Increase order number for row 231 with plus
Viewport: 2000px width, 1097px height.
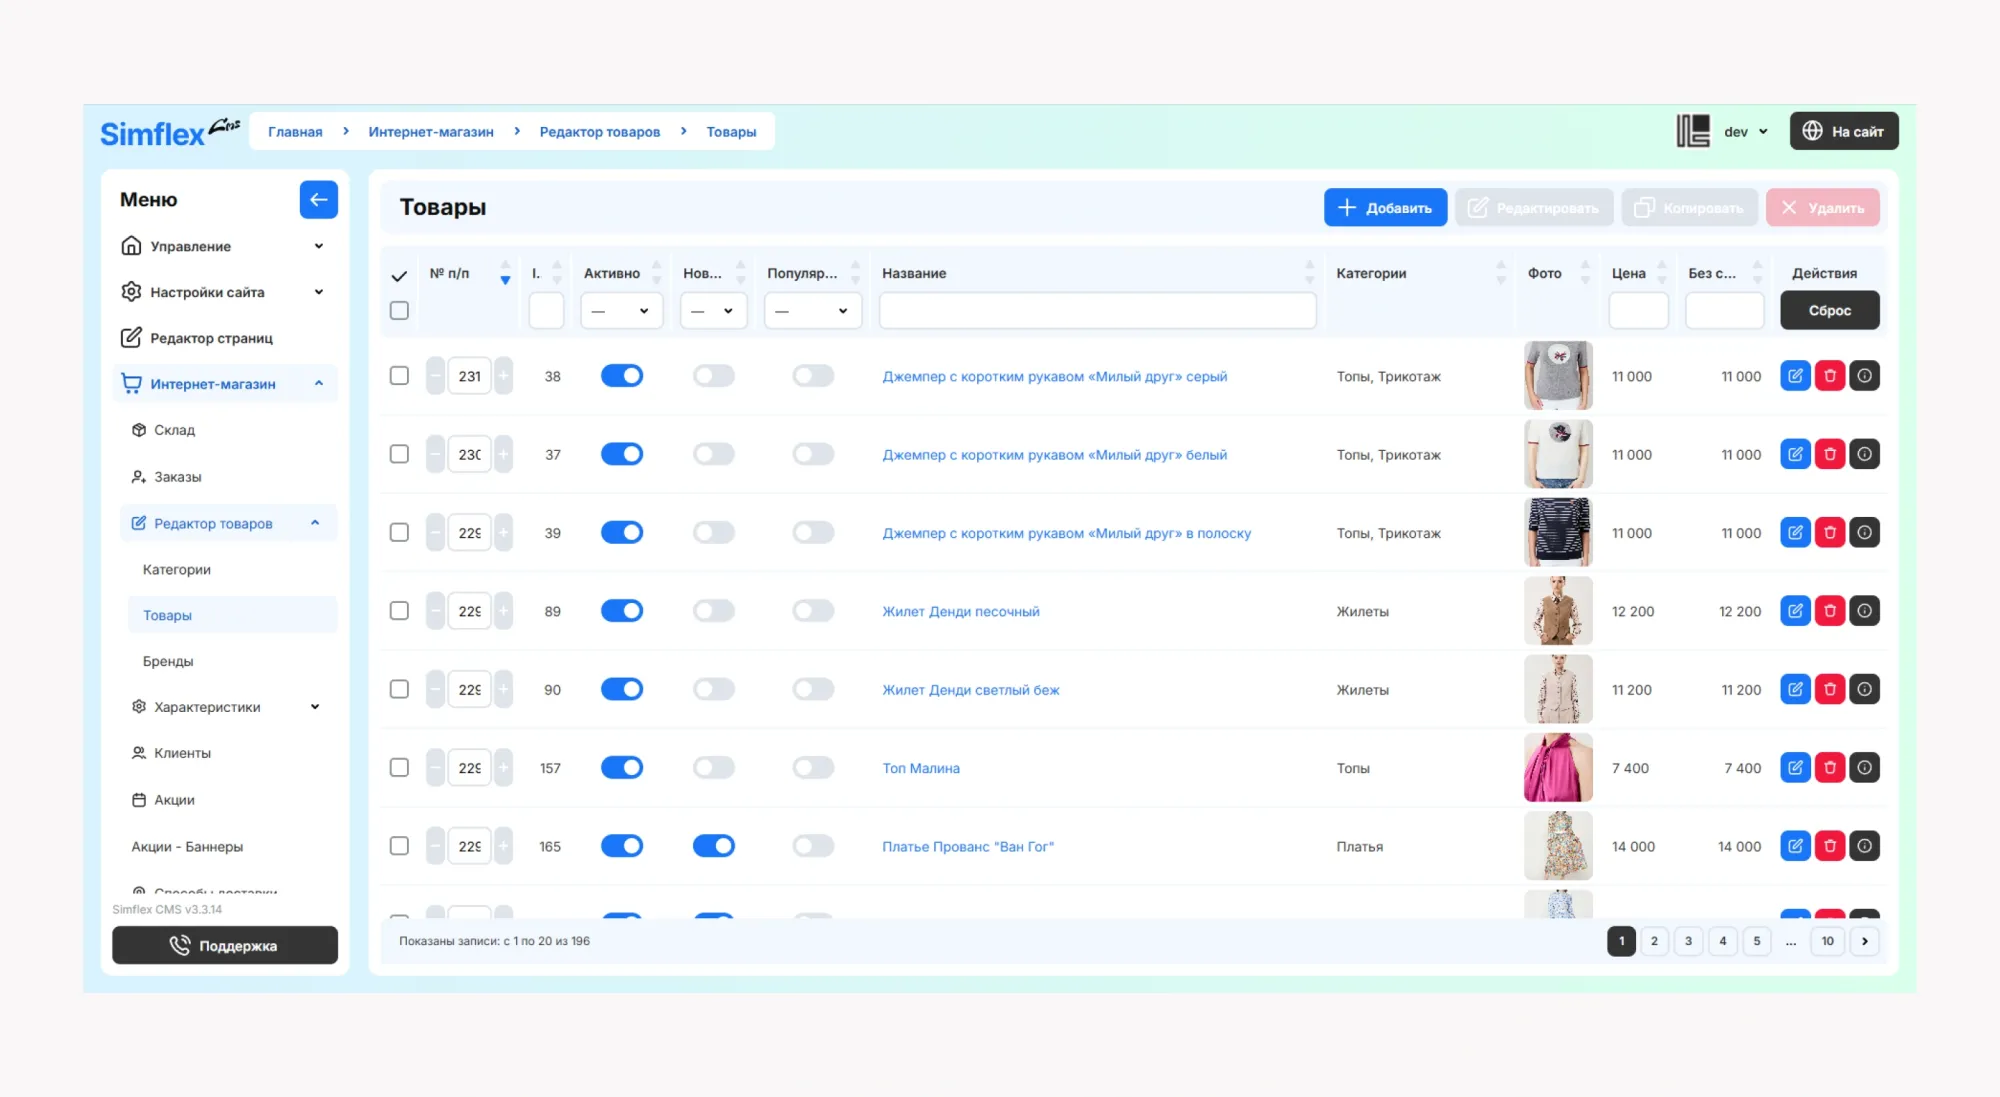(503, 376)
